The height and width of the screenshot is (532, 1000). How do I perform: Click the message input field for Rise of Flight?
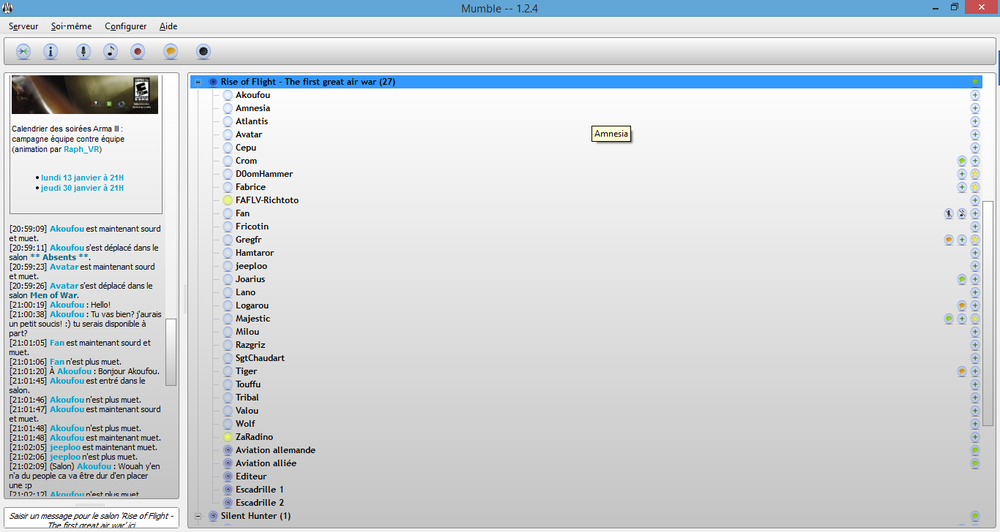pyautogui.click(x=91, y=519)
